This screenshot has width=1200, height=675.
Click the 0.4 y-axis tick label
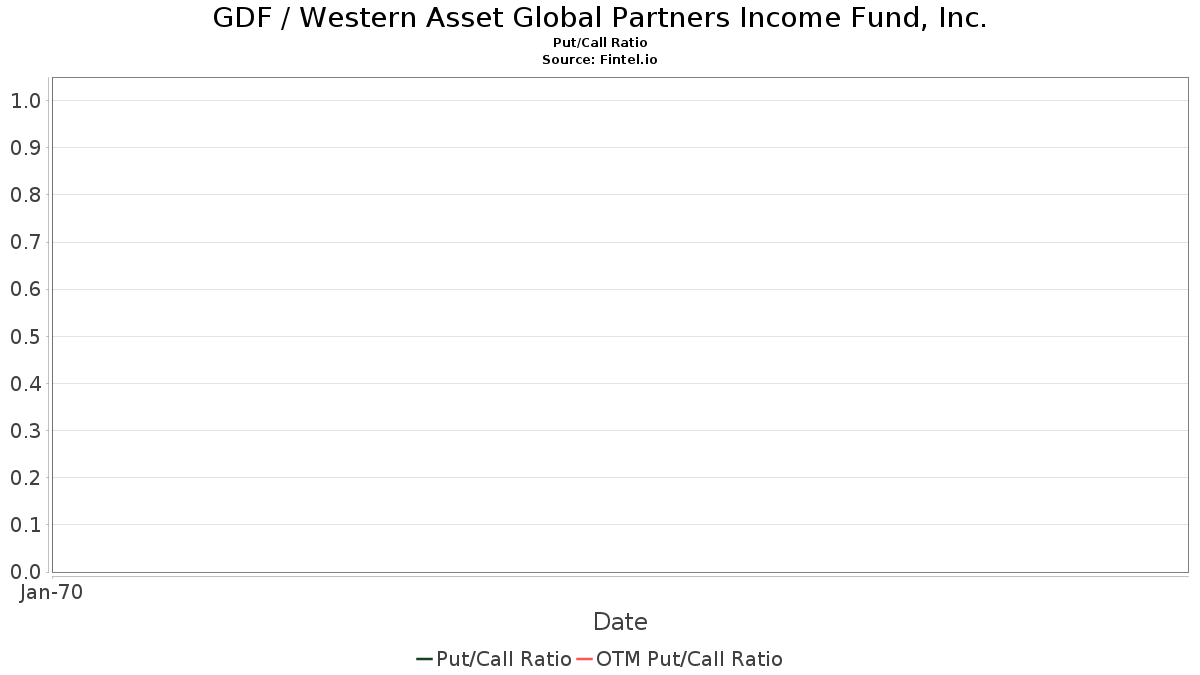click(x=25, y=384)
